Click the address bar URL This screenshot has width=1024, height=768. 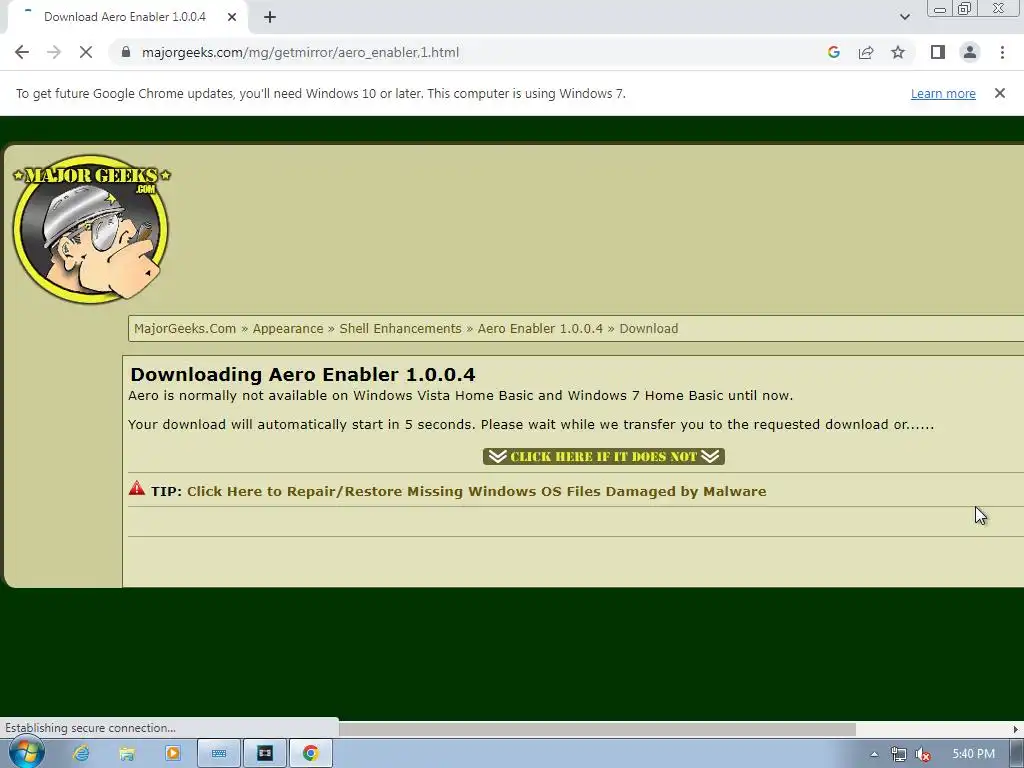point(300,52)
